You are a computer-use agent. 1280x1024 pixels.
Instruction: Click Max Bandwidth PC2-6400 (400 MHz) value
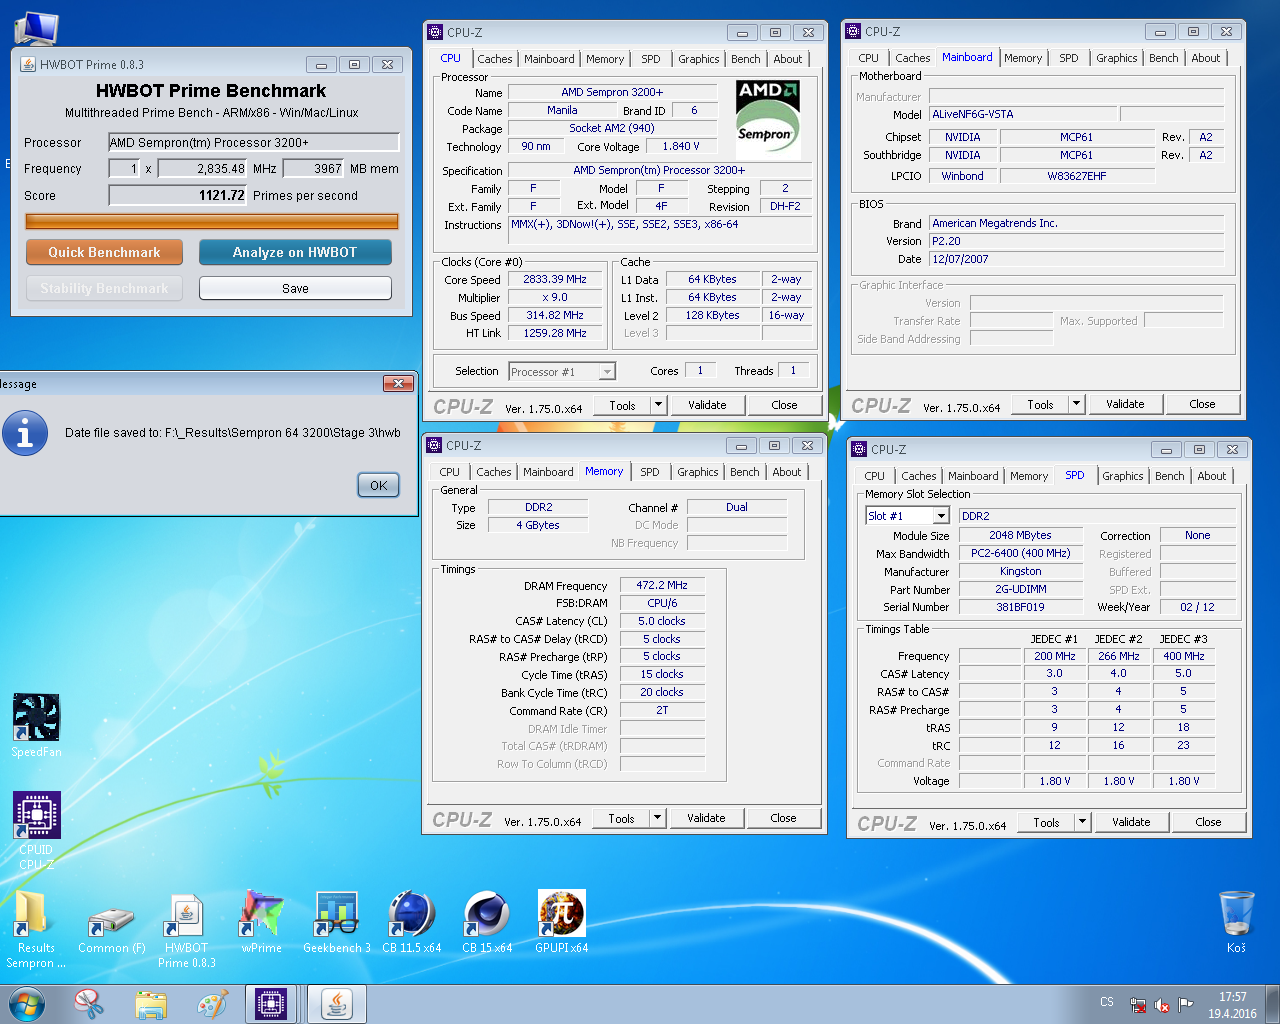click(x=1021, y=553)
